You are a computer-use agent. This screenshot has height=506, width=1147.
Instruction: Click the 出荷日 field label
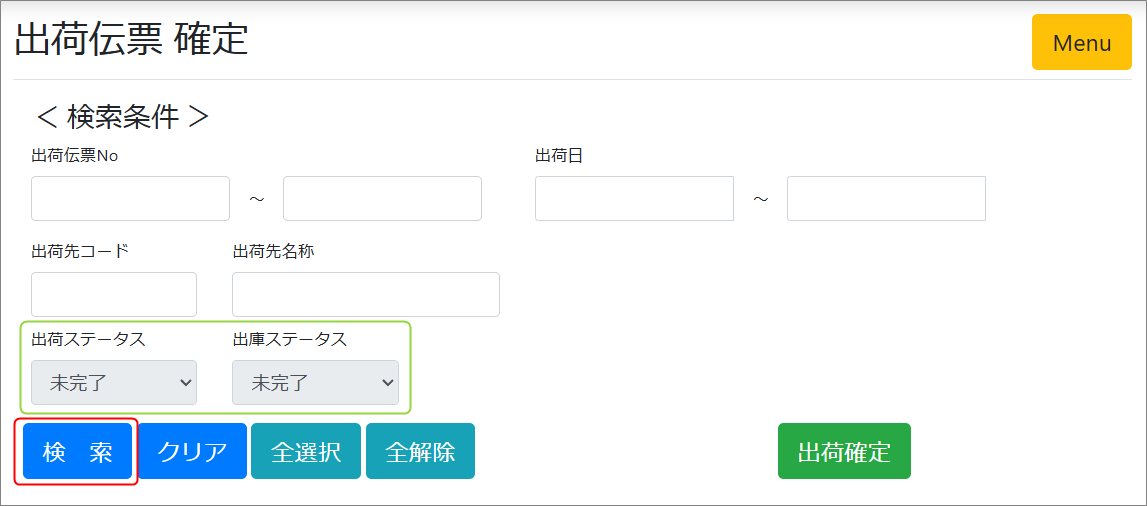click(559, 155)
